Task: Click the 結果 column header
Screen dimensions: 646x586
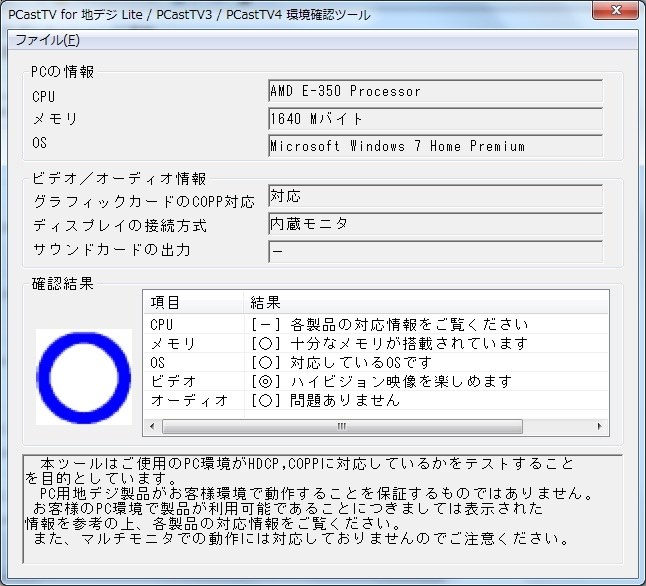Action: (426, 302)
